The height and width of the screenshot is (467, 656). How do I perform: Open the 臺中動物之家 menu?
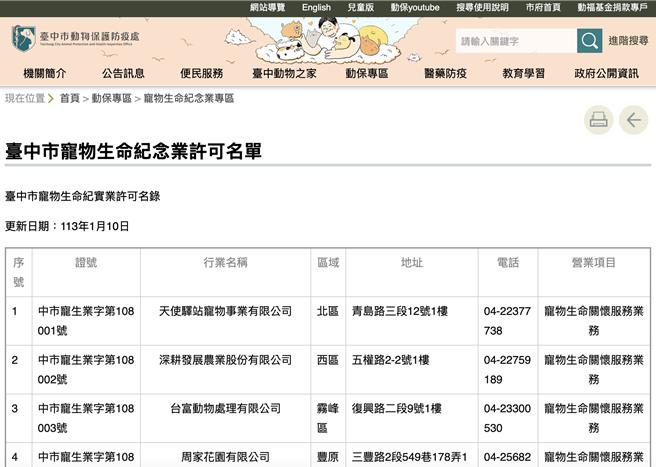(284, 73)
